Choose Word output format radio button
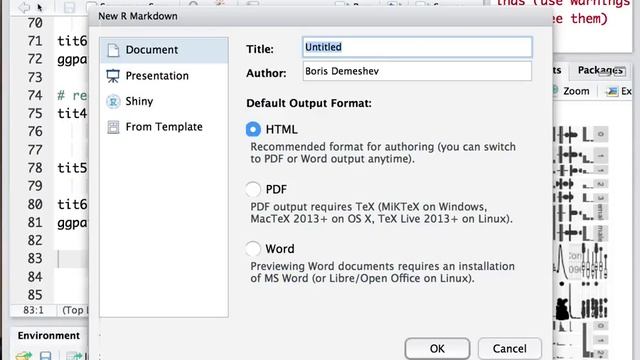This screenshot has height=360, width=640. click(253, 249)
